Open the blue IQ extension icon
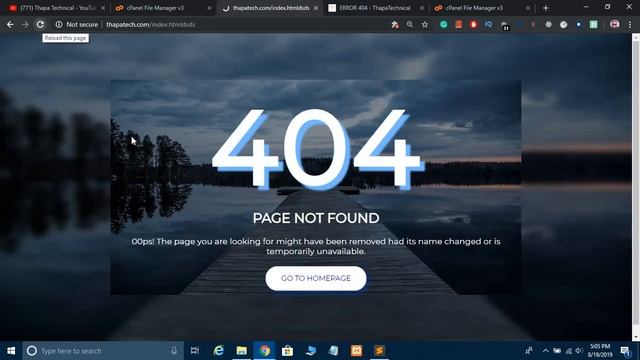This screenshot has width=640, height=360. point(489,24)
